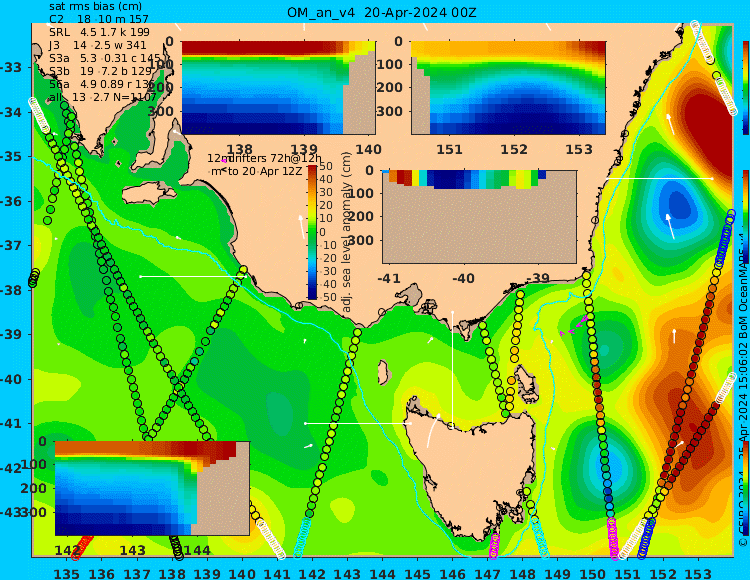
Task: Click the -34 latitude axis label
Action: [11, 112]
